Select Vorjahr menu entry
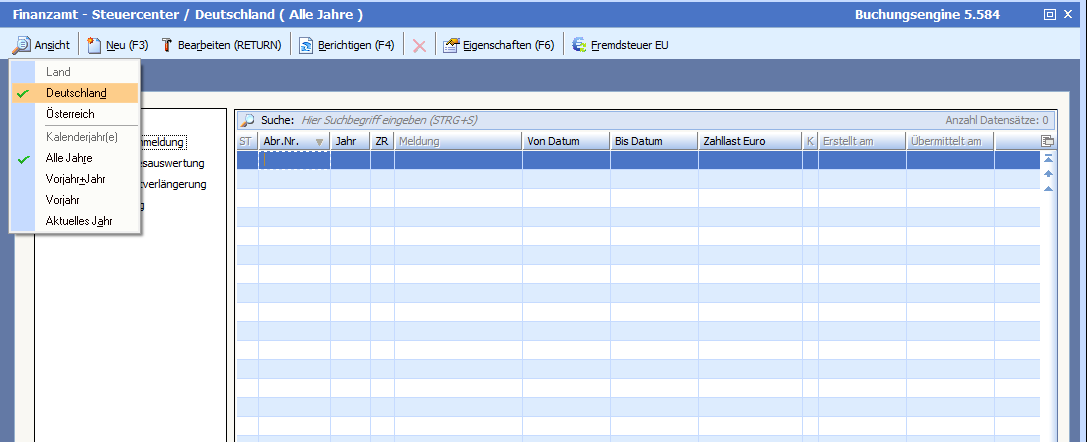The width and height of the screenshot is (1087, 442). click(62, 200)
